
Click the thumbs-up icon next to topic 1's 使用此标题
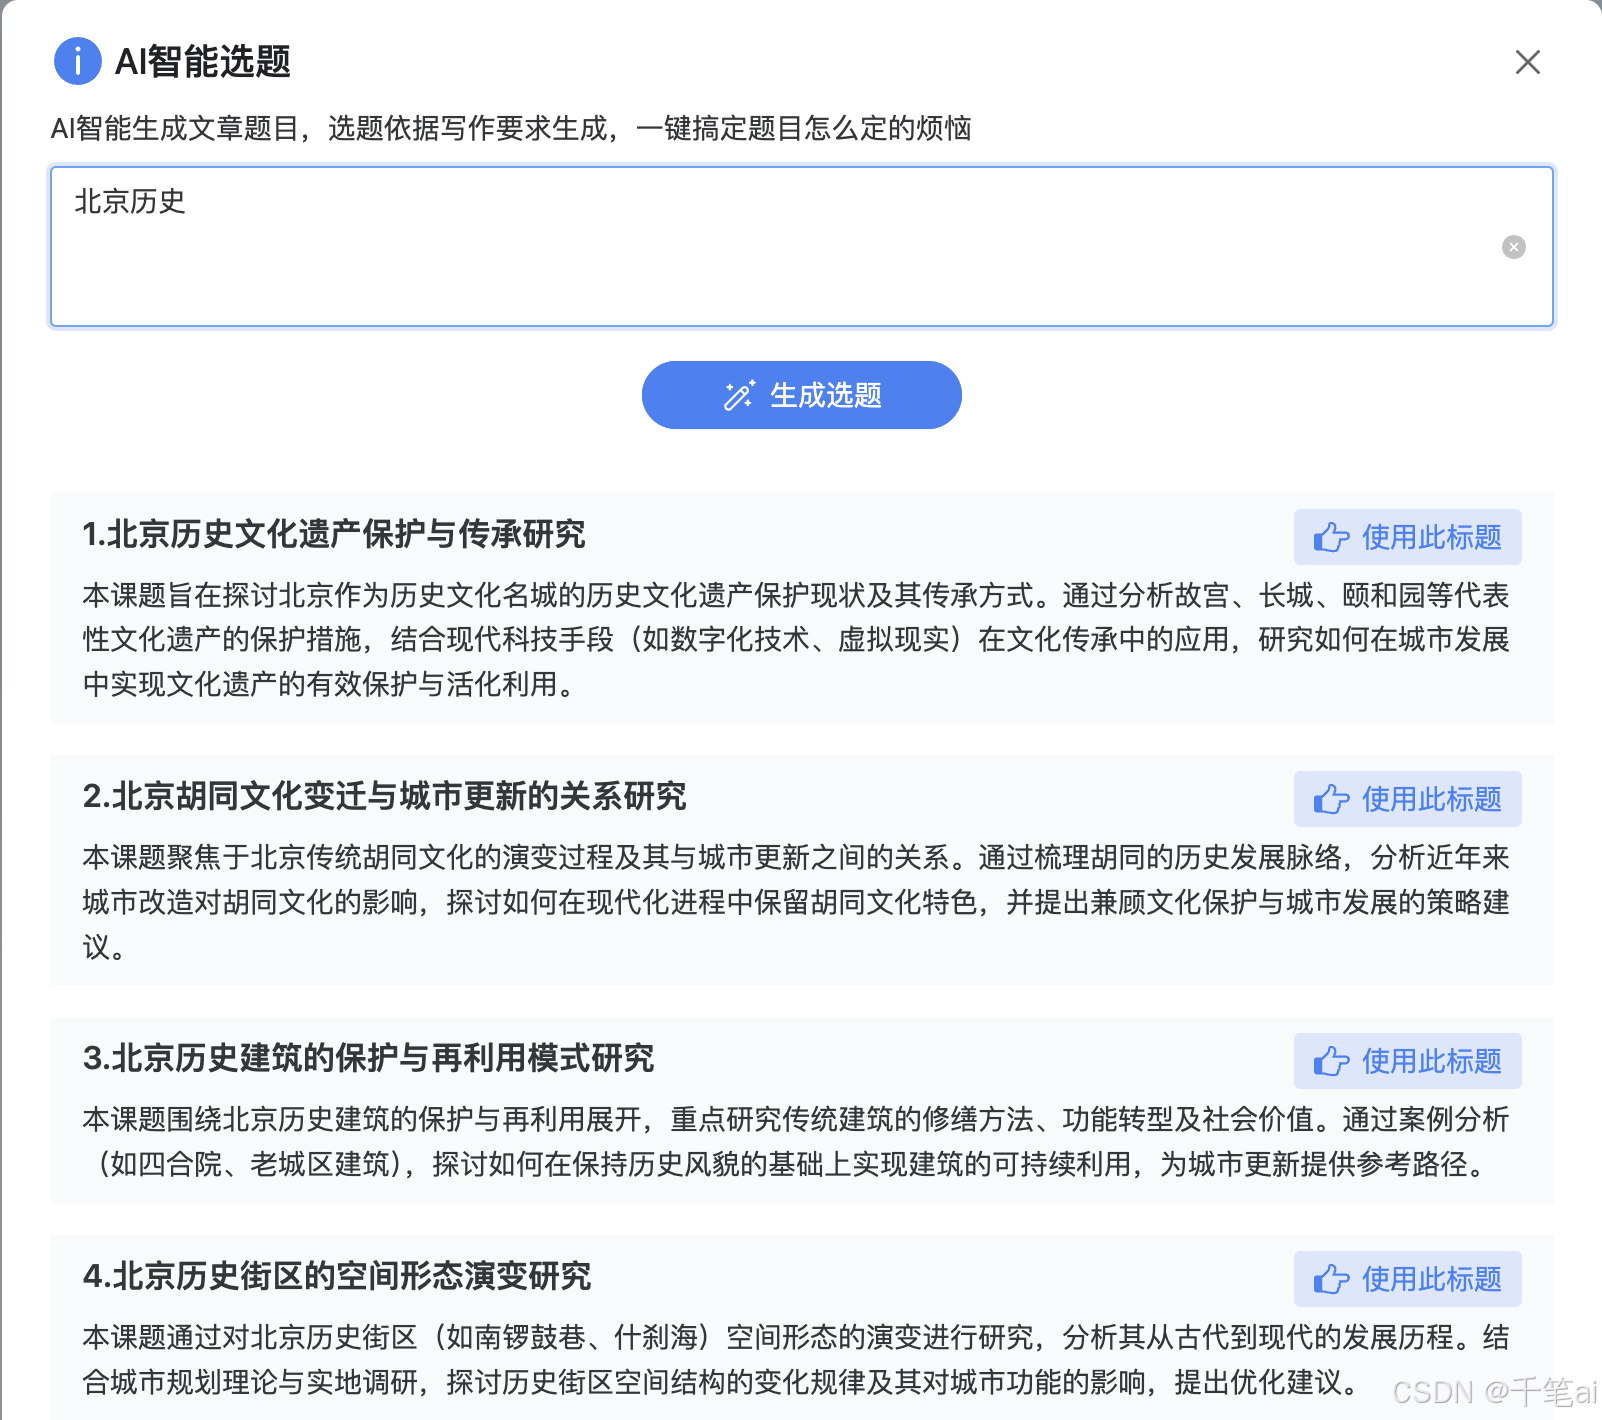tap(1330, 538)
